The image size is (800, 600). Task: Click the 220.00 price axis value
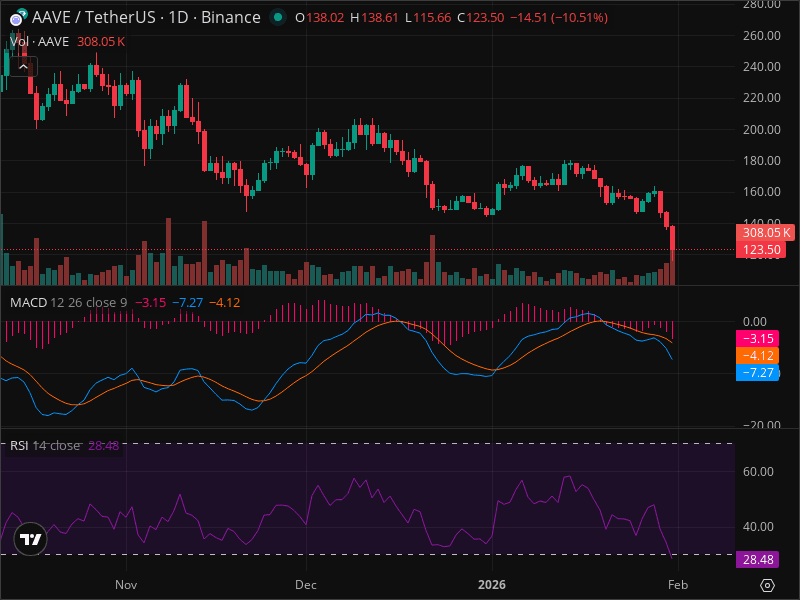[x=761, y=98]
